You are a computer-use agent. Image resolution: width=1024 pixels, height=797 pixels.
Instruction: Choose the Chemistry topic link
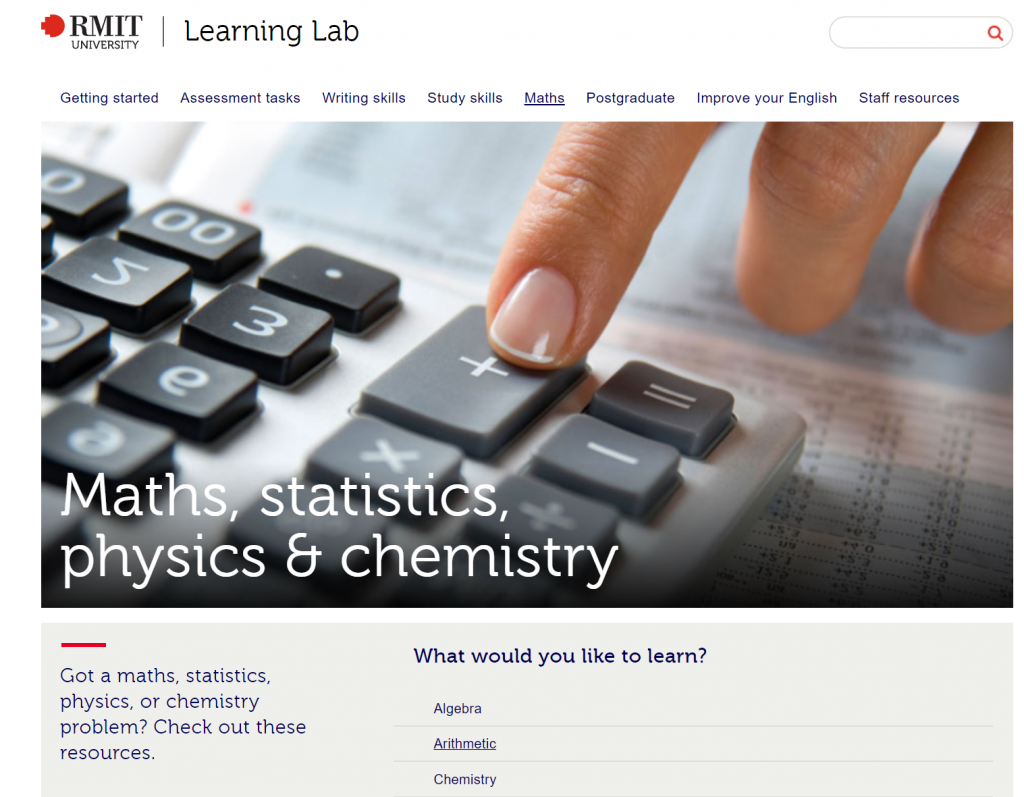[x=464, y=779]
